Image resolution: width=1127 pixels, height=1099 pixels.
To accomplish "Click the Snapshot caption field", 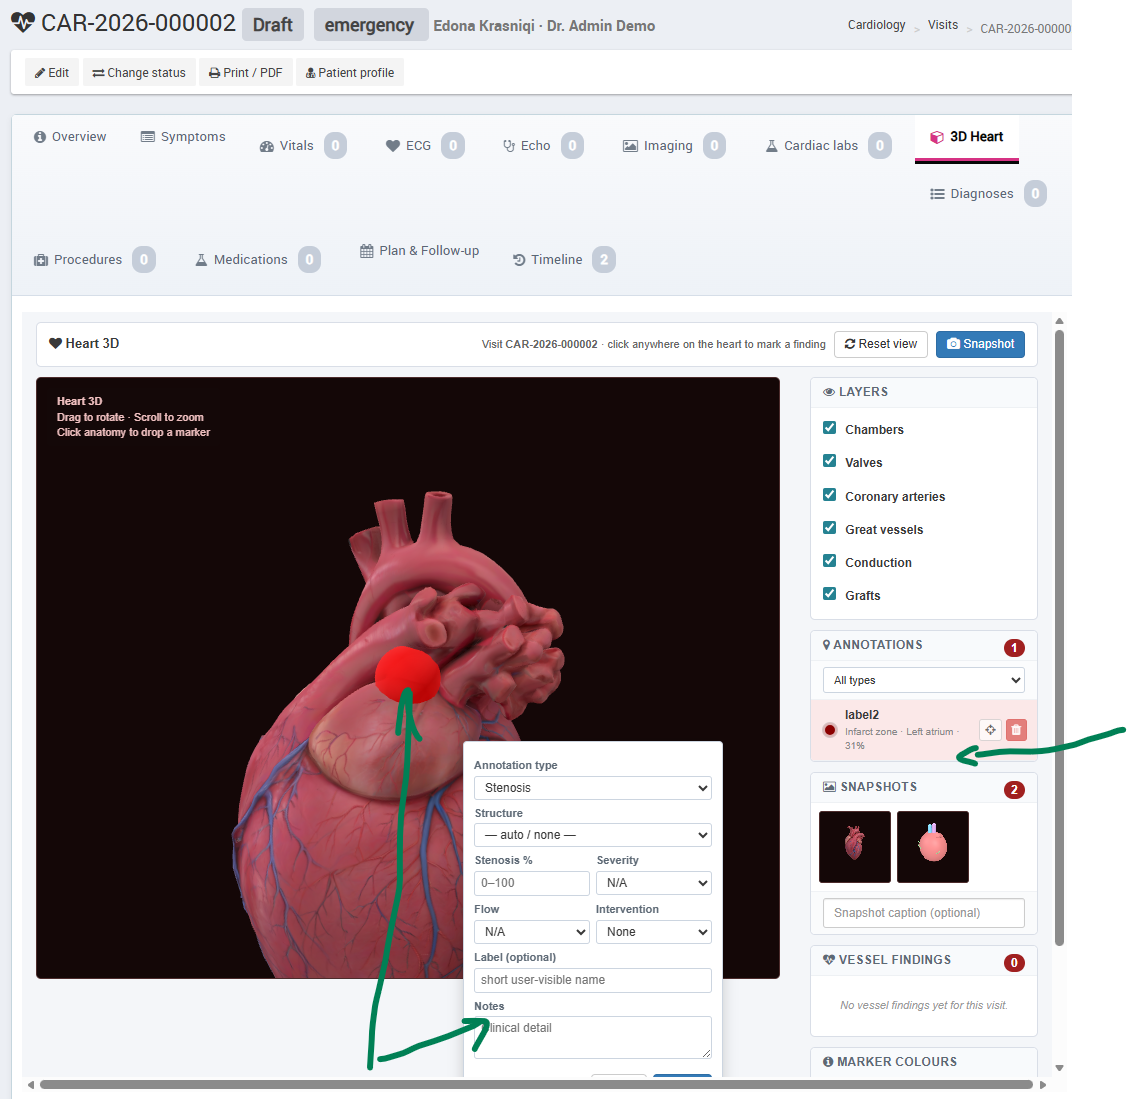I will click(924, 913).
